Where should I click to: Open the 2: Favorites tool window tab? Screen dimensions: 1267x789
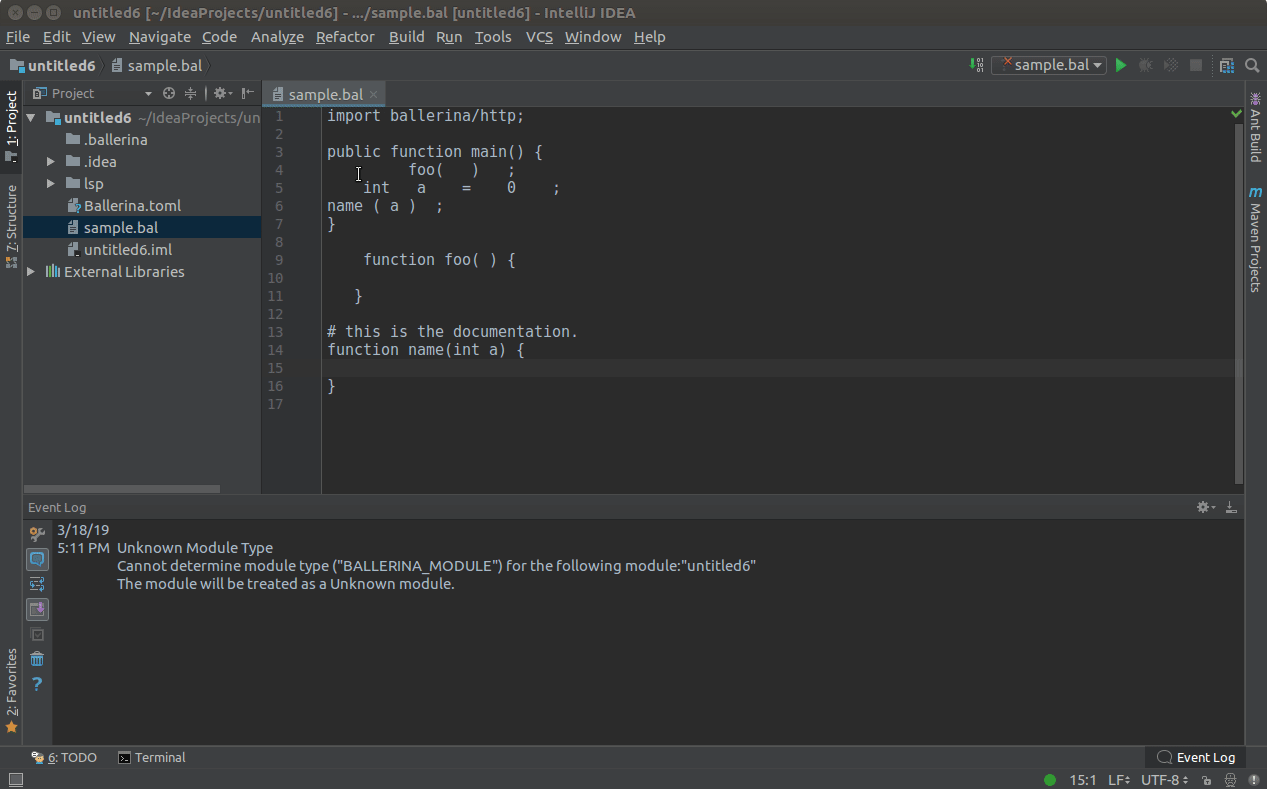[11, 691]
